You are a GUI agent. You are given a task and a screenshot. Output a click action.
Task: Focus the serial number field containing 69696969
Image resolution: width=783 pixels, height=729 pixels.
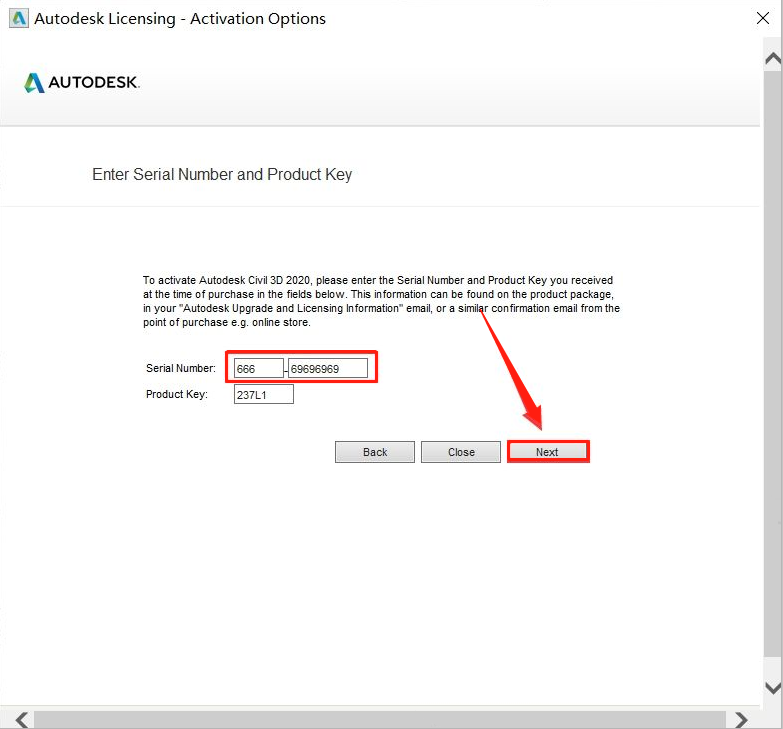click(327, 369)
